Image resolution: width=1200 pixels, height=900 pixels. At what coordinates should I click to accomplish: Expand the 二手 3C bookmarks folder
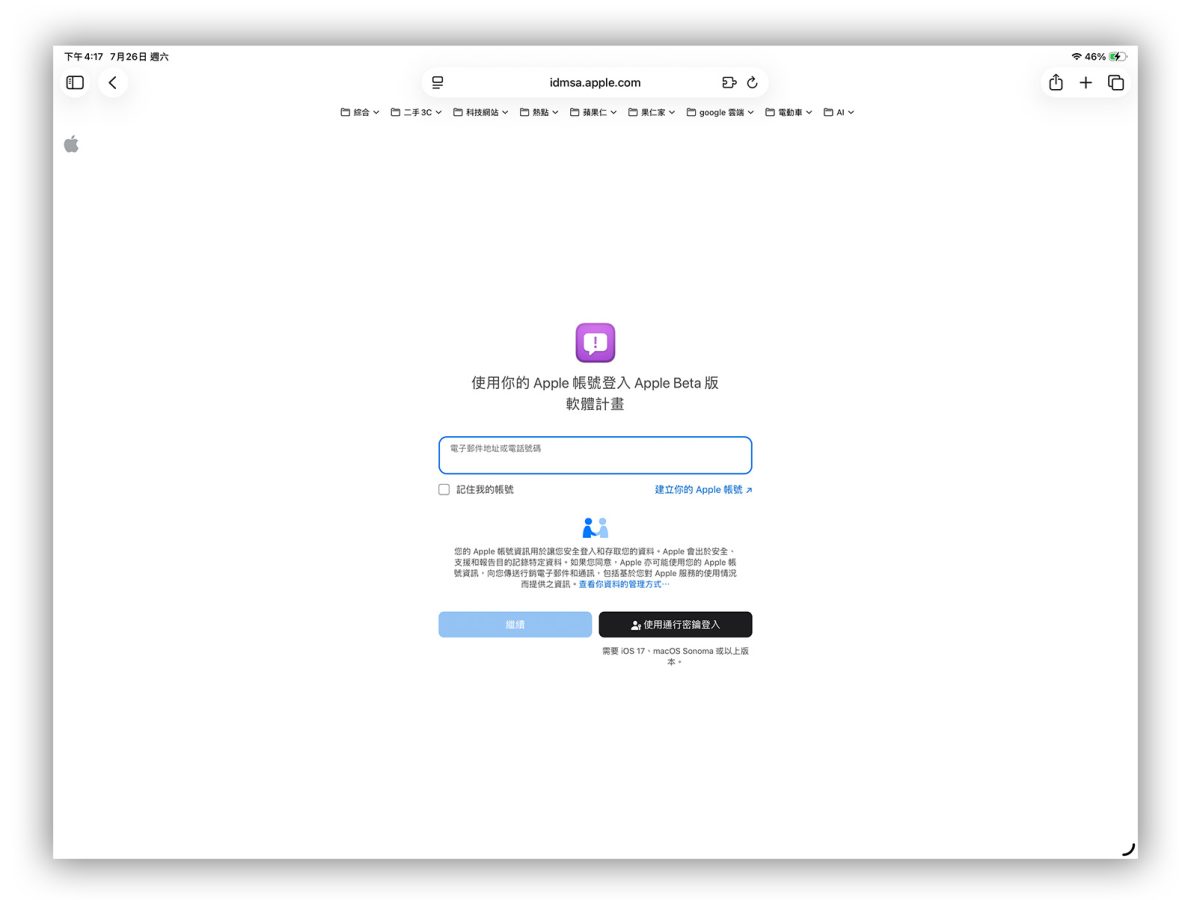pyautogui.click(x=416, y=113)
